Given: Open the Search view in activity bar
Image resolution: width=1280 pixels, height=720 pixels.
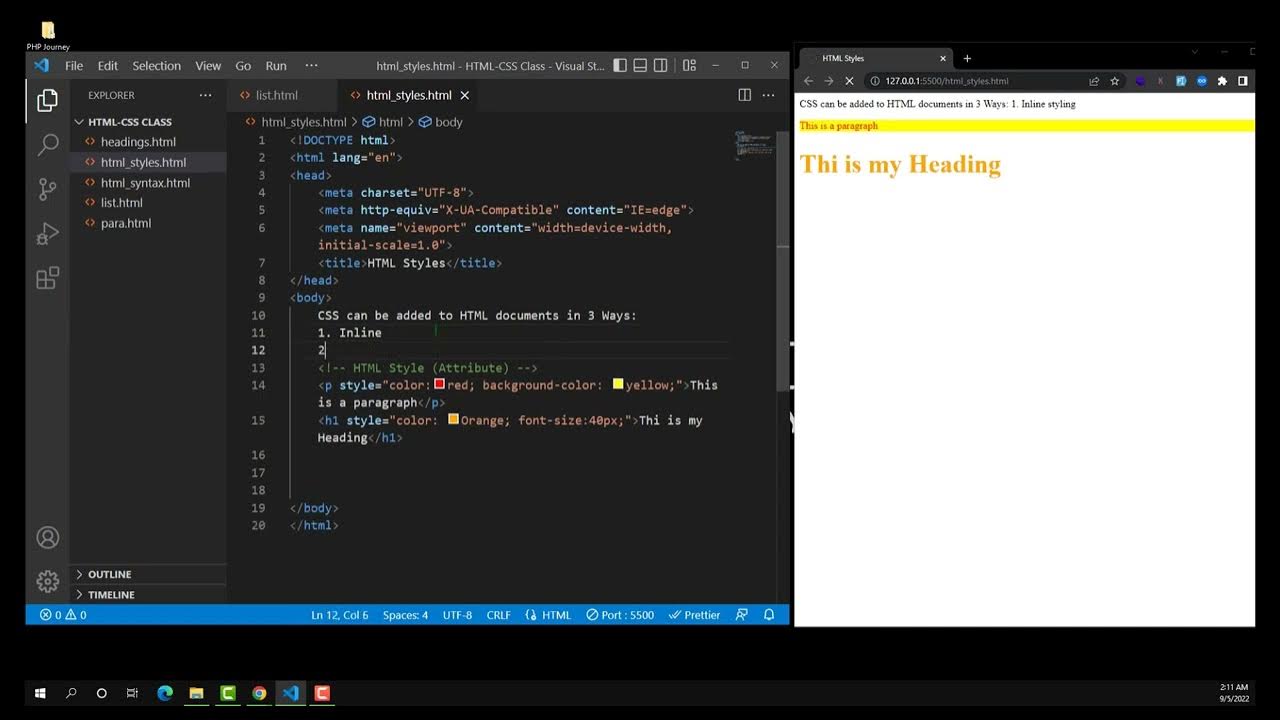Looking at the screenshot, I should coord(47,145).
